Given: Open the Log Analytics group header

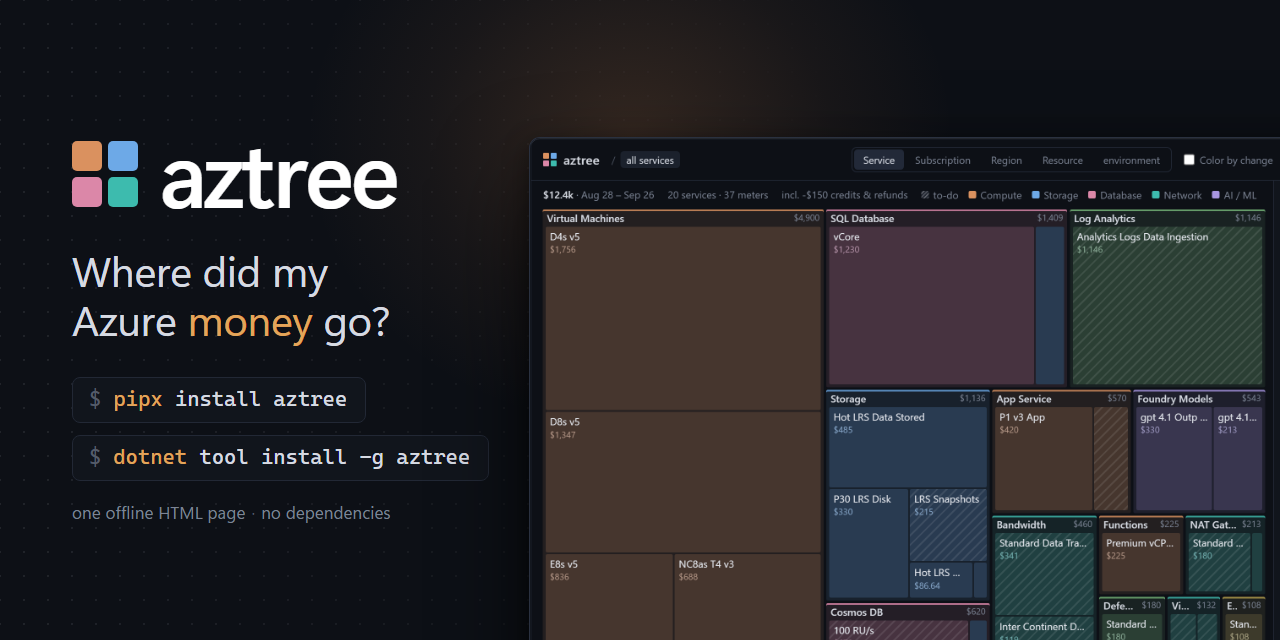Looking at the screenshot, I should [1167, 218].
